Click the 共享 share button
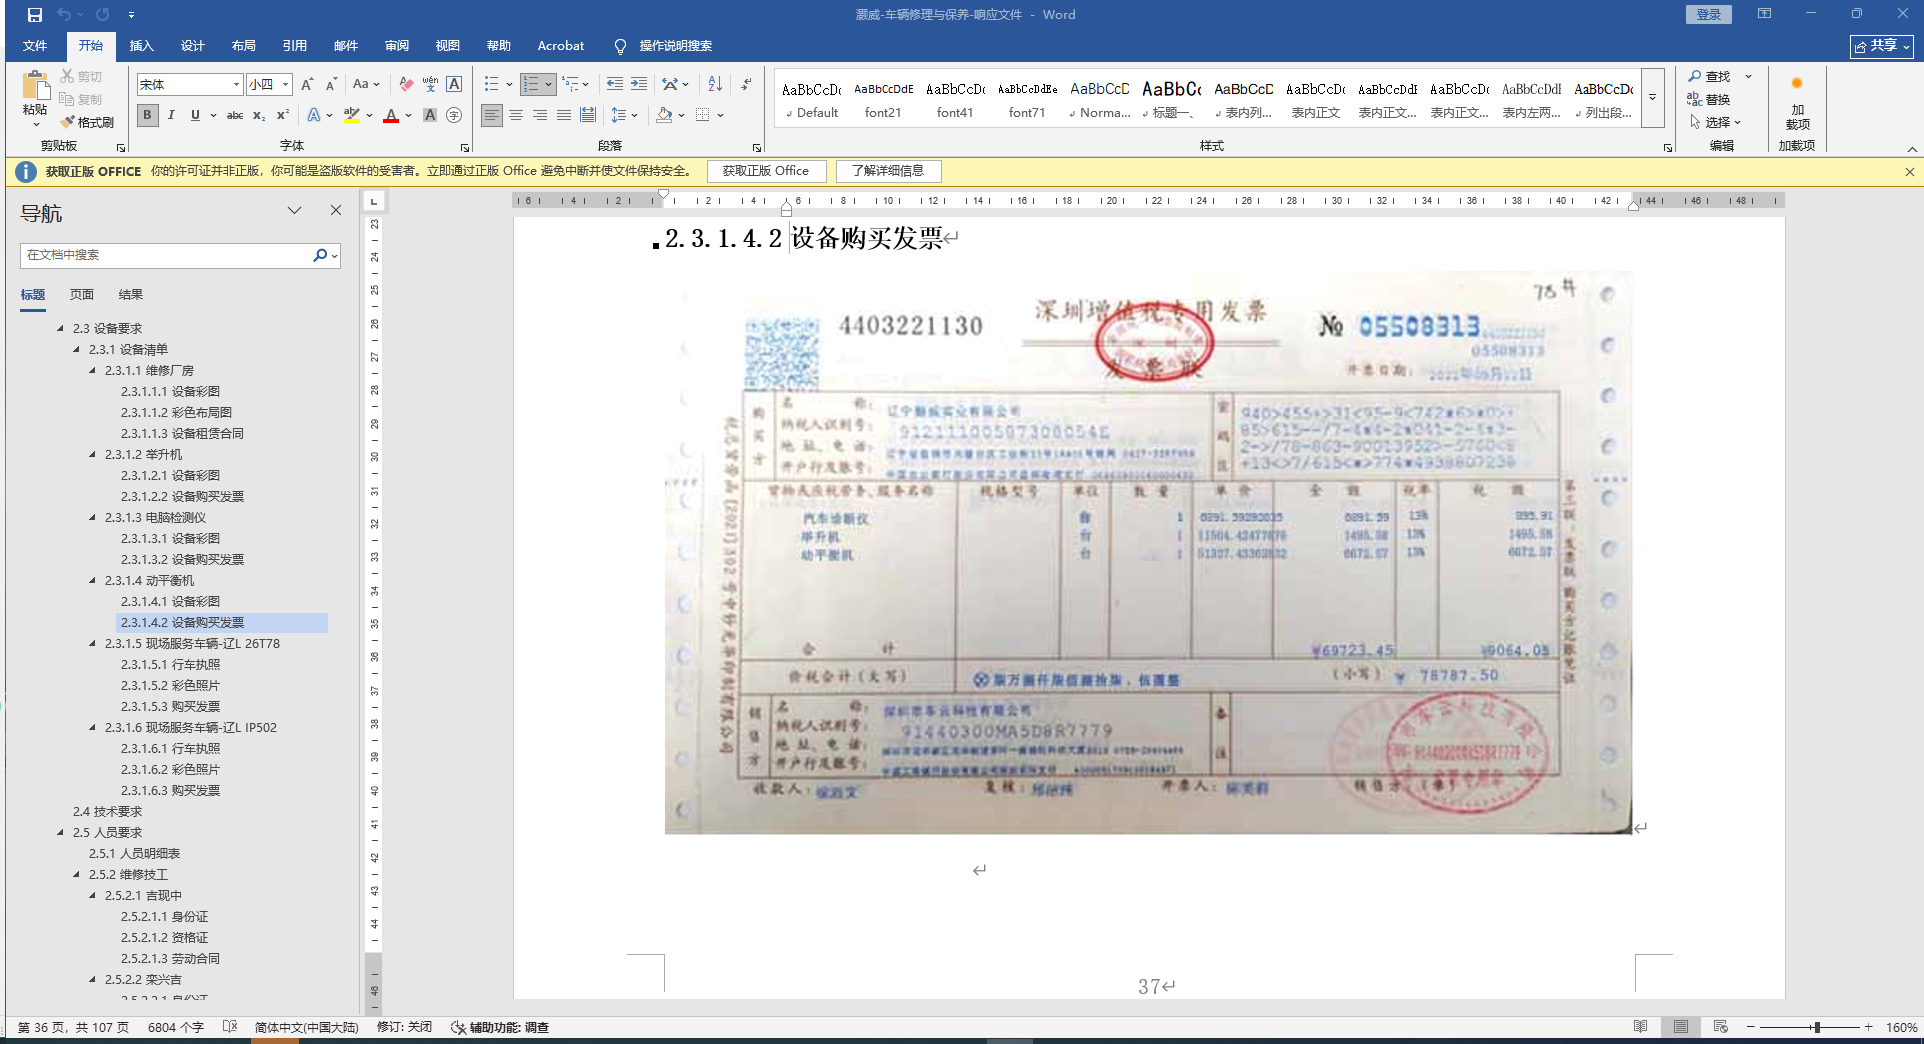The width and height of the screenshot is (1924, 1044). pyautogui.click(x=1881, y=46)
